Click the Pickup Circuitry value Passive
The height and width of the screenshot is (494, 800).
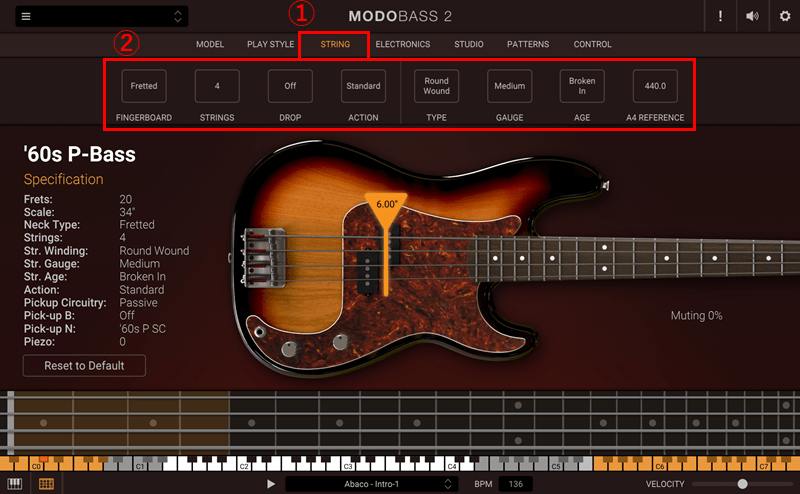coord(138,303)
